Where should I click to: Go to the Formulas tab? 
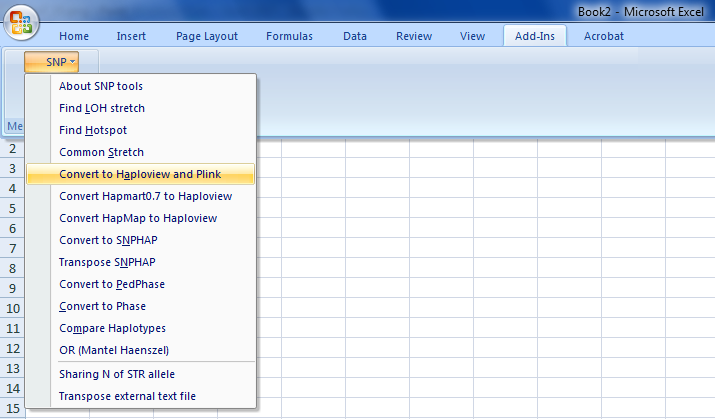pos(289,36)
